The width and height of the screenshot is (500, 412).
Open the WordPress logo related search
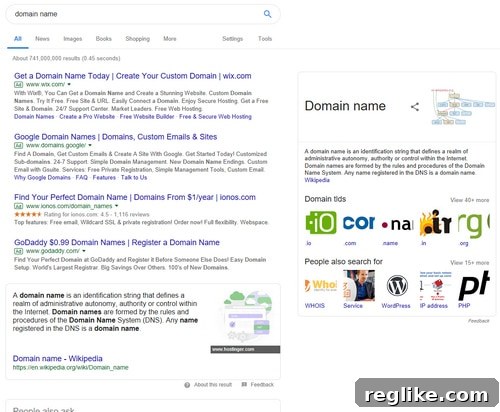397,286
